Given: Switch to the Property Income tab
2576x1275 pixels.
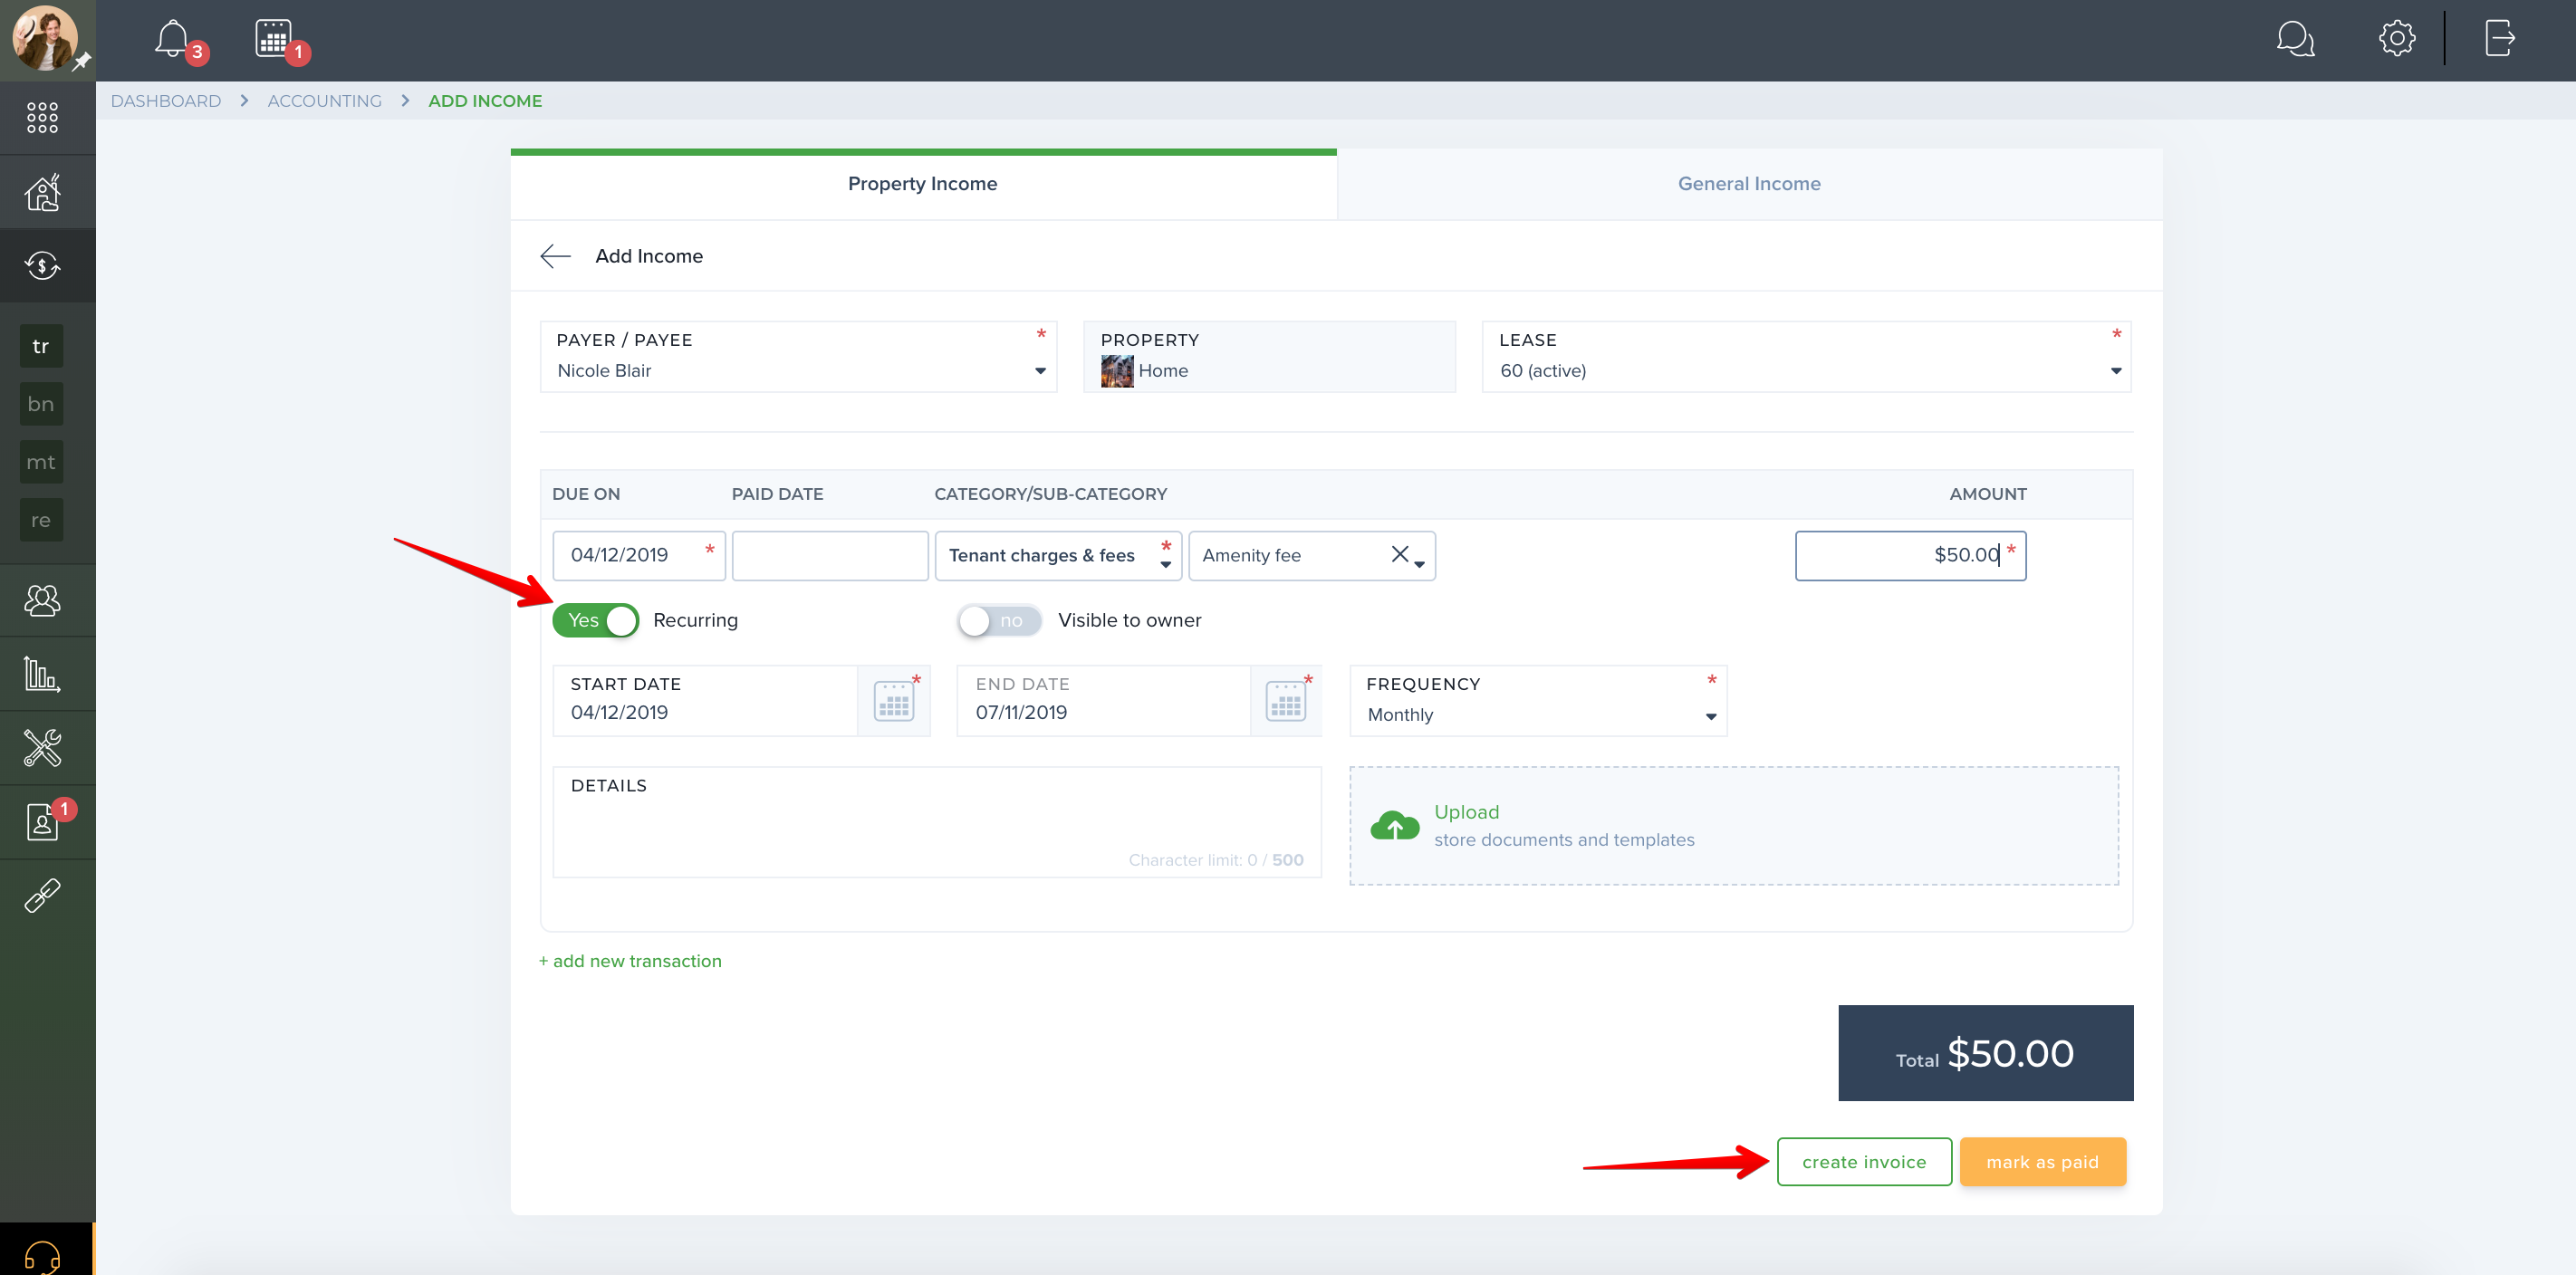Looking at the screenshot, I should coord(922,184).
